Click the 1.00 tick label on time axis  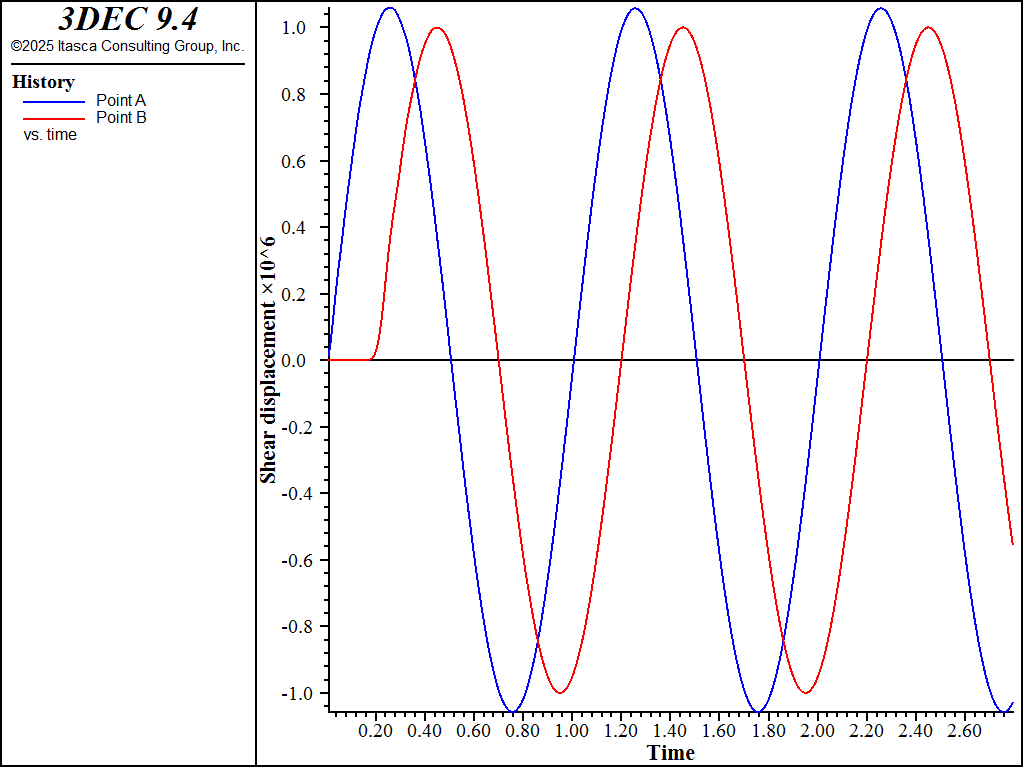coord(572,731)
